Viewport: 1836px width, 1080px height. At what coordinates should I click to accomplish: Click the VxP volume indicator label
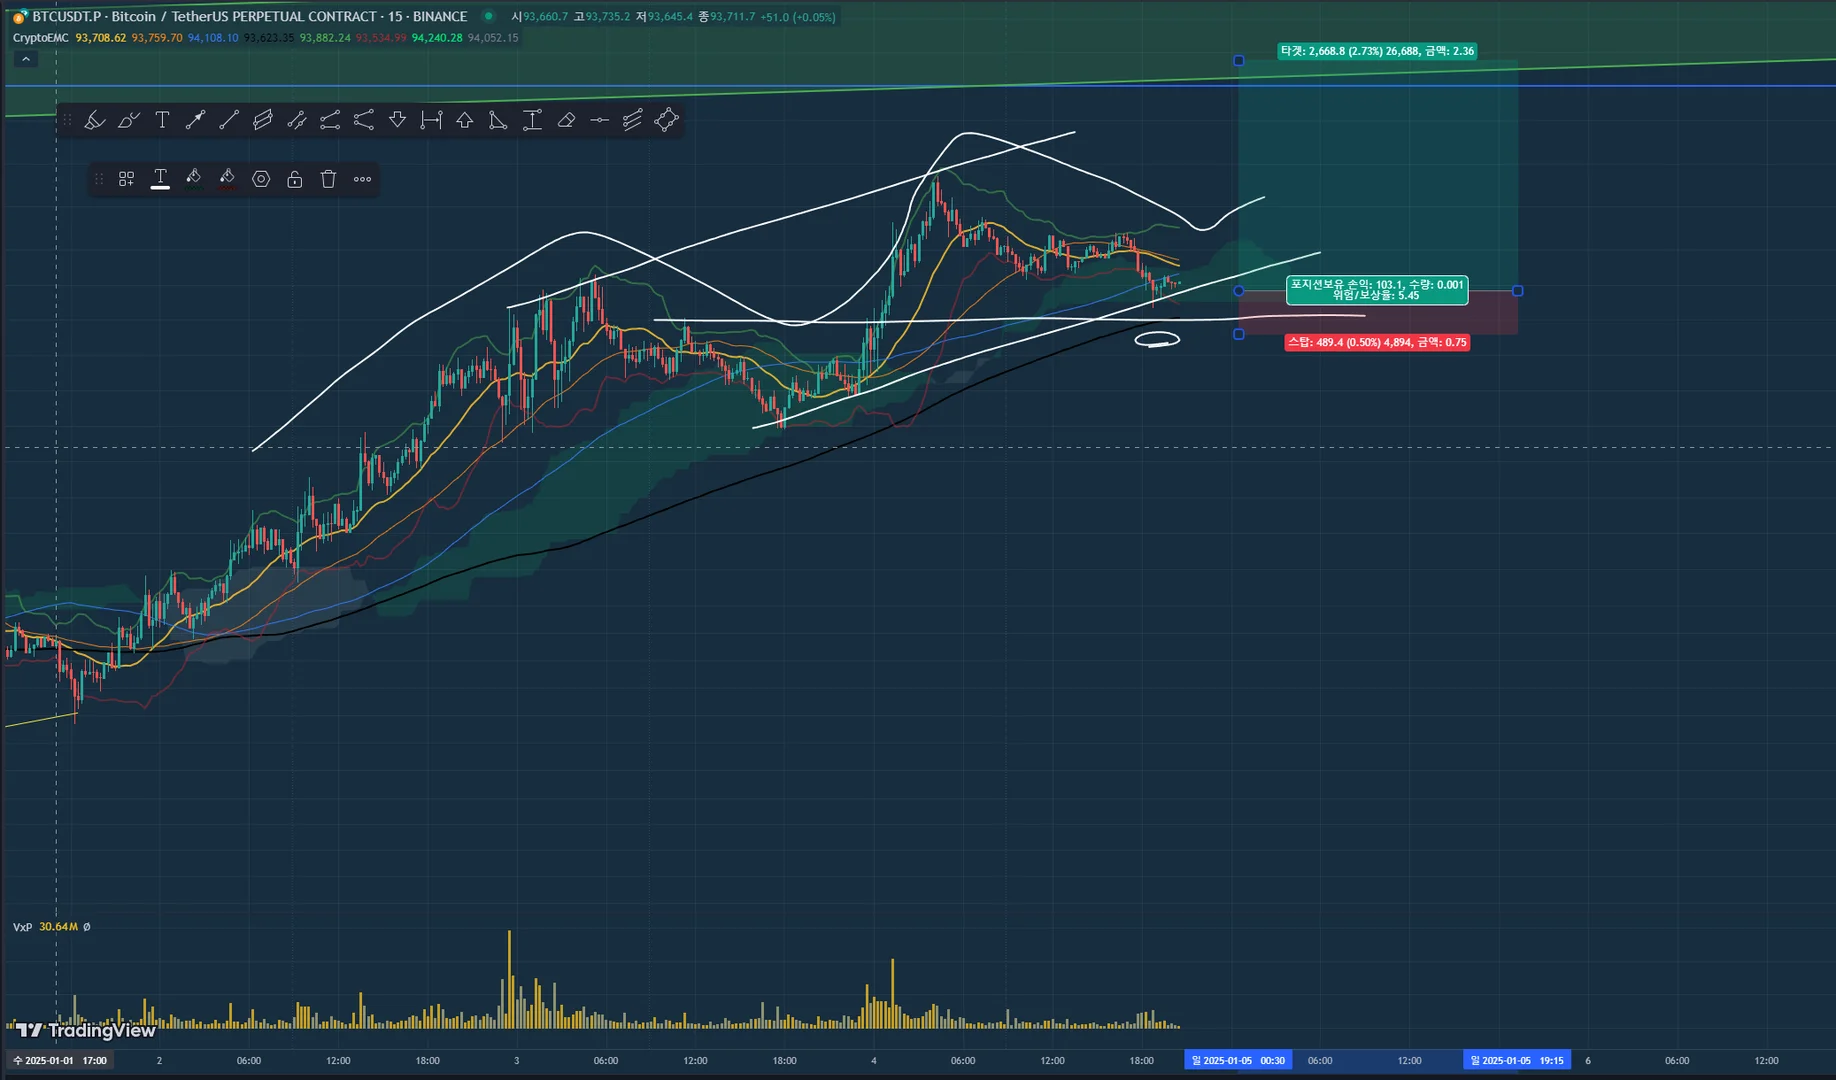tap(22, 927)
